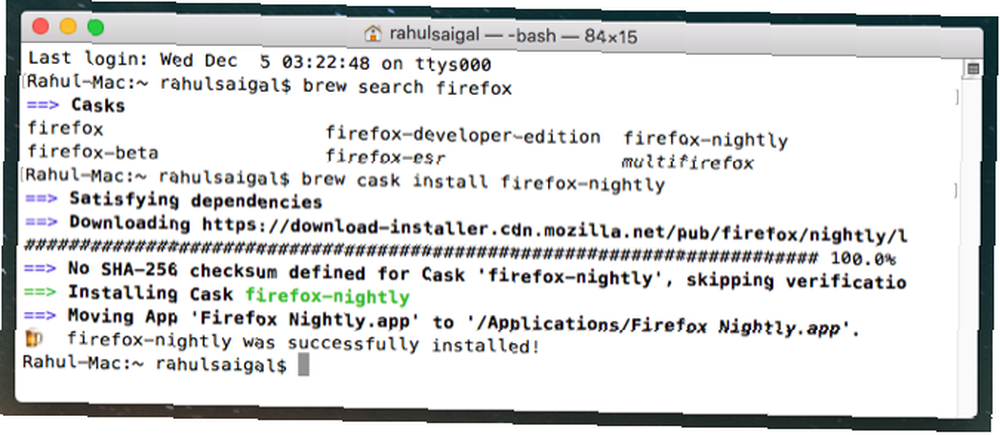Click the scroll indicator icon at top right
This screenshot has height=435, width=1000.
tap(973, 69)
